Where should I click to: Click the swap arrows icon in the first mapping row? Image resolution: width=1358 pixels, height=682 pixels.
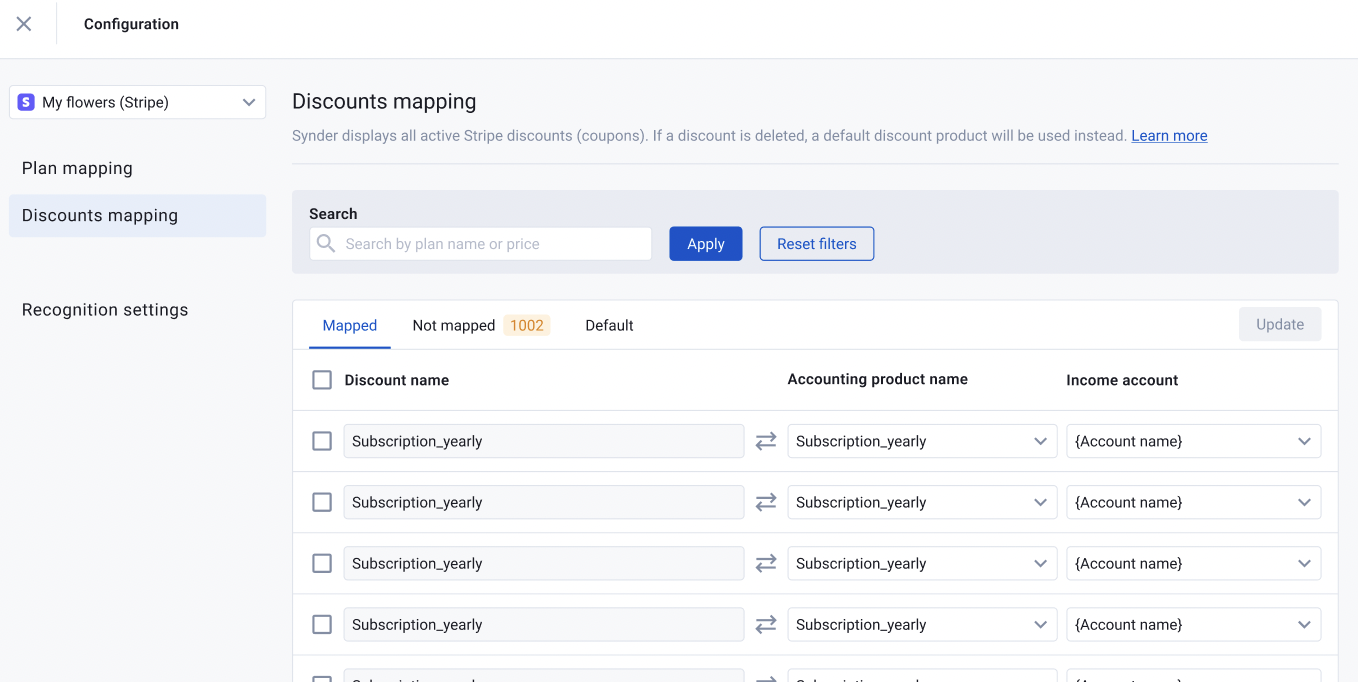click(766, 441)
